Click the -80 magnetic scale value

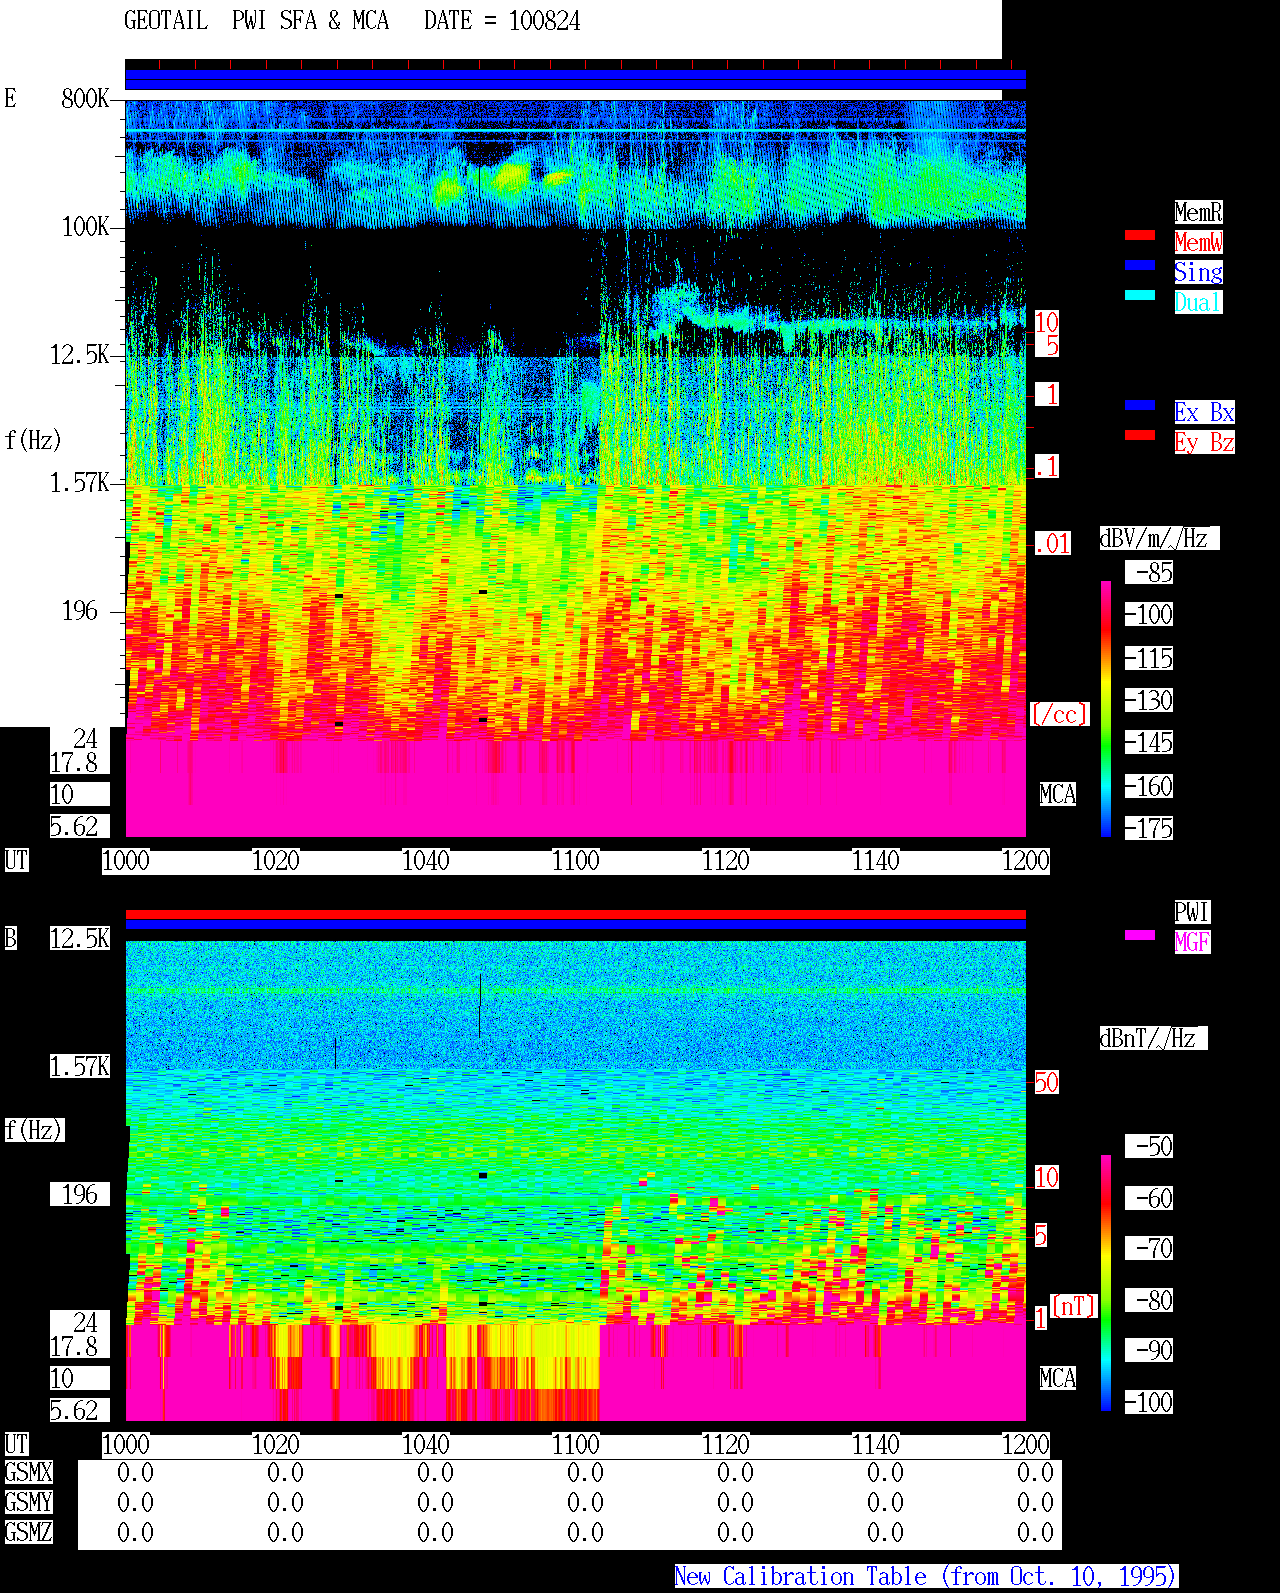(1149, 1300)
